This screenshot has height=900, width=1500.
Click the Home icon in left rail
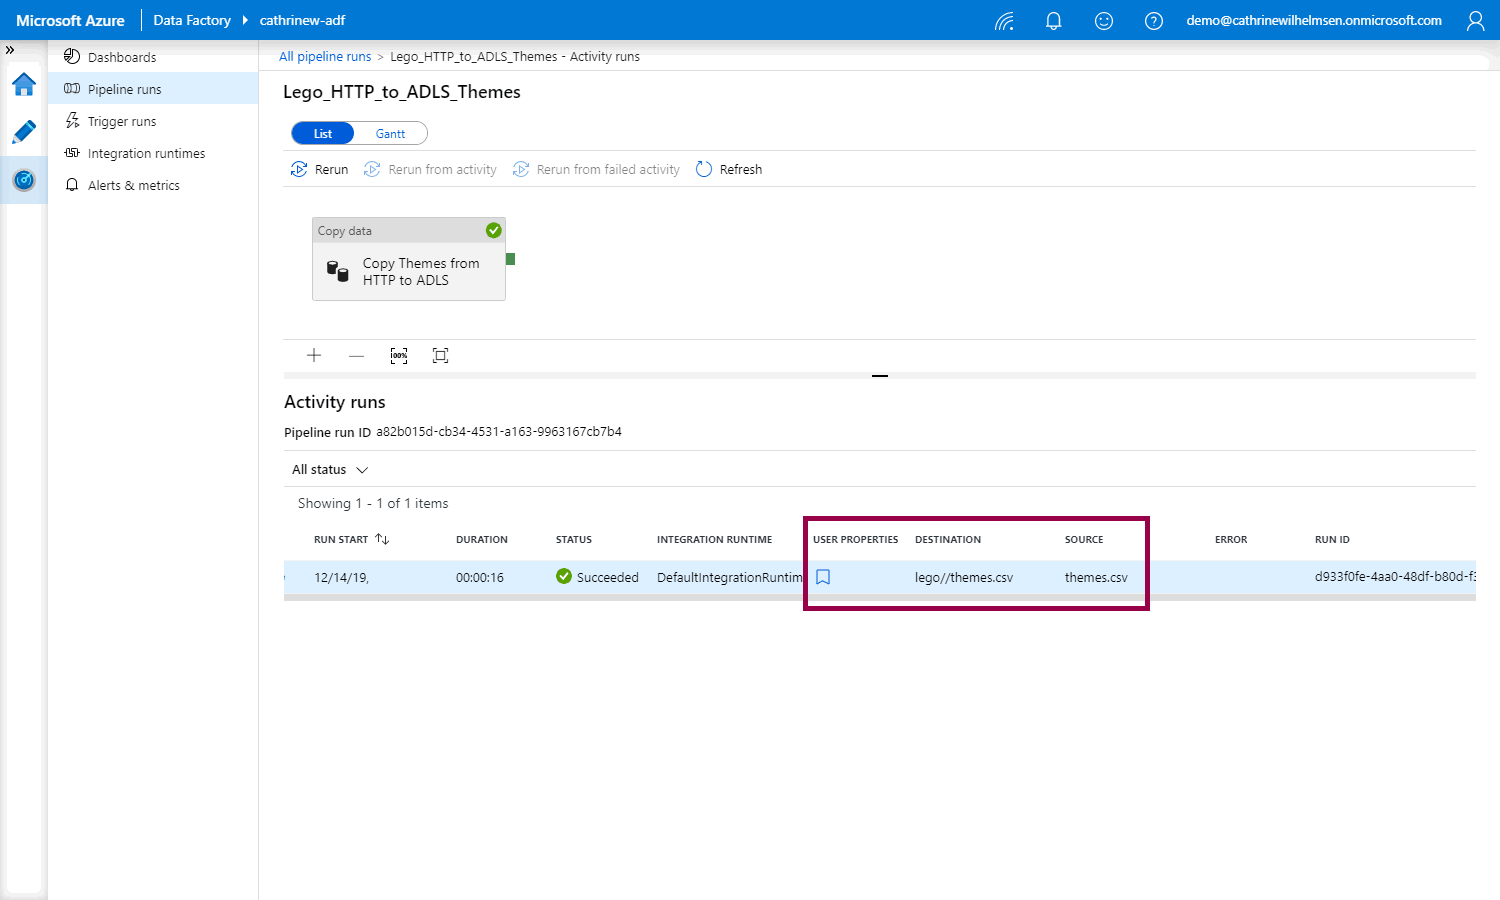(24, 85)
